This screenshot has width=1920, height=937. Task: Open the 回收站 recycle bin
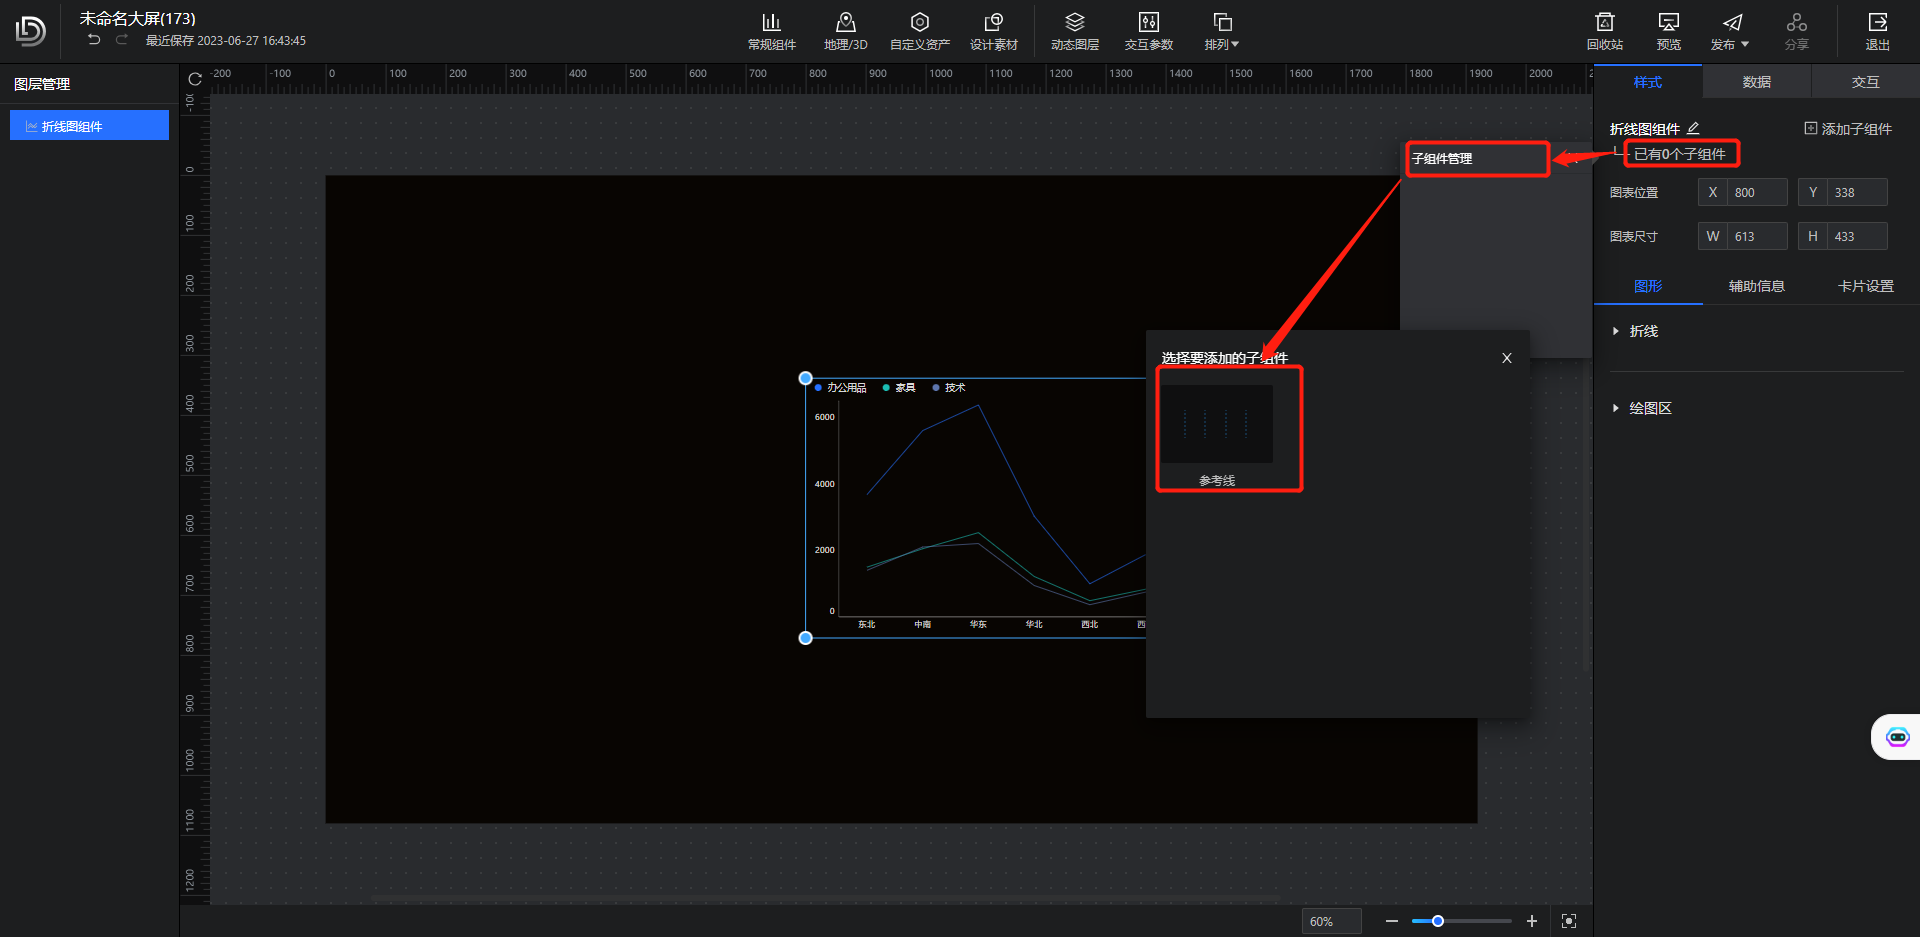click(1604, 31)
